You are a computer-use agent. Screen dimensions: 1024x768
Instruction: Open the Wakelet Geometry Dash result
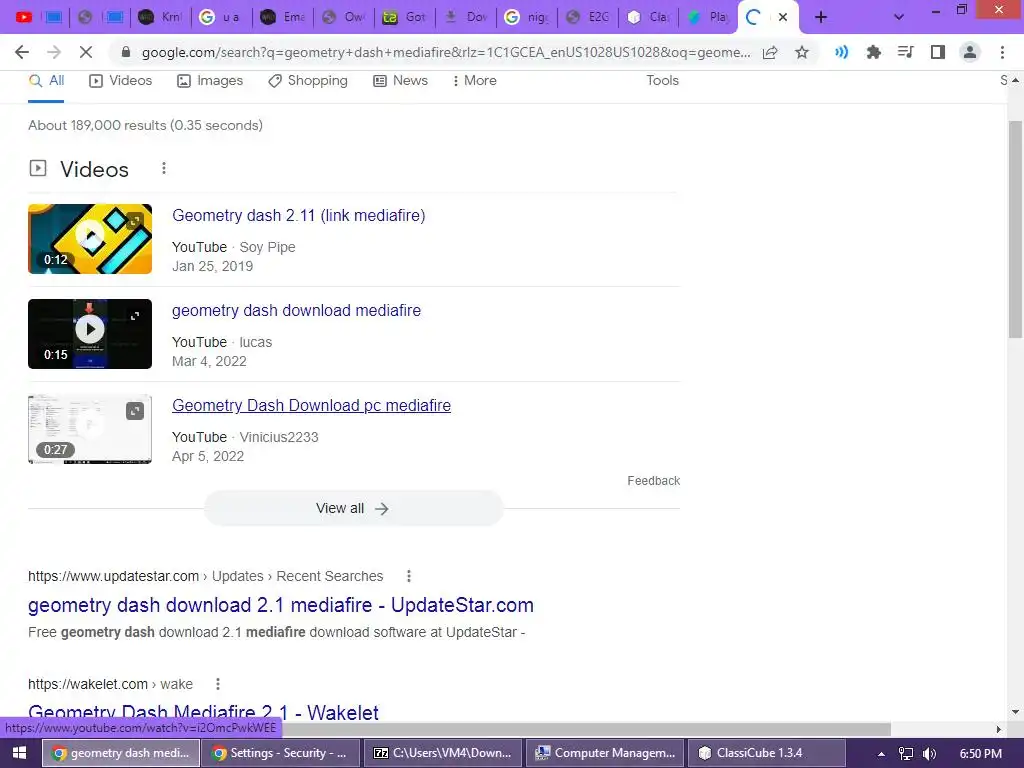point(203,712)
